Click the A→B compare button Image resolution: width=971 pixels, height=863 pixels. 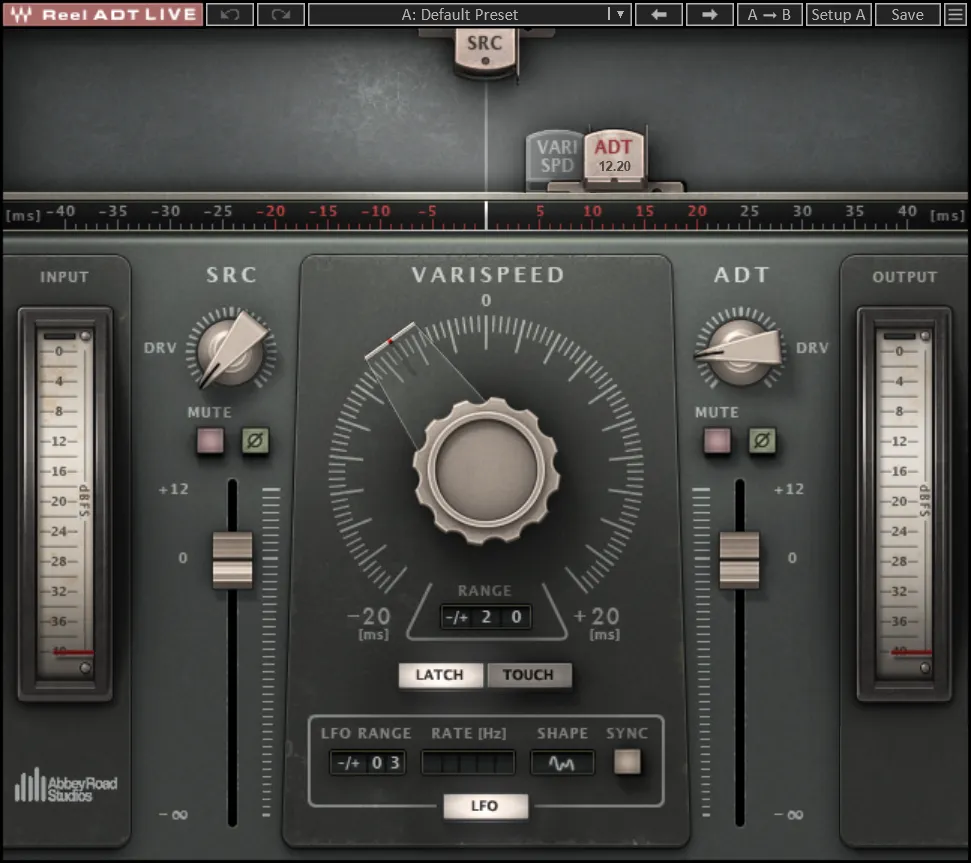tap(770, 14)
